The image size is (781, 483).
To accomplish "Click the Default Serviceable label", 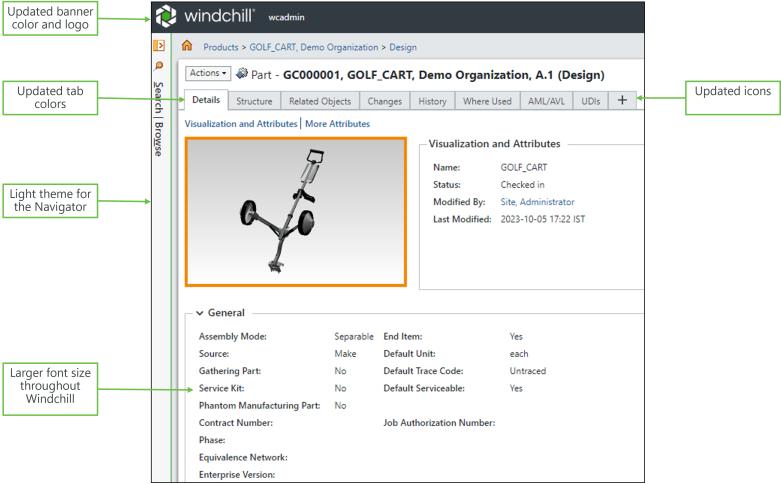I will point(424,388).
